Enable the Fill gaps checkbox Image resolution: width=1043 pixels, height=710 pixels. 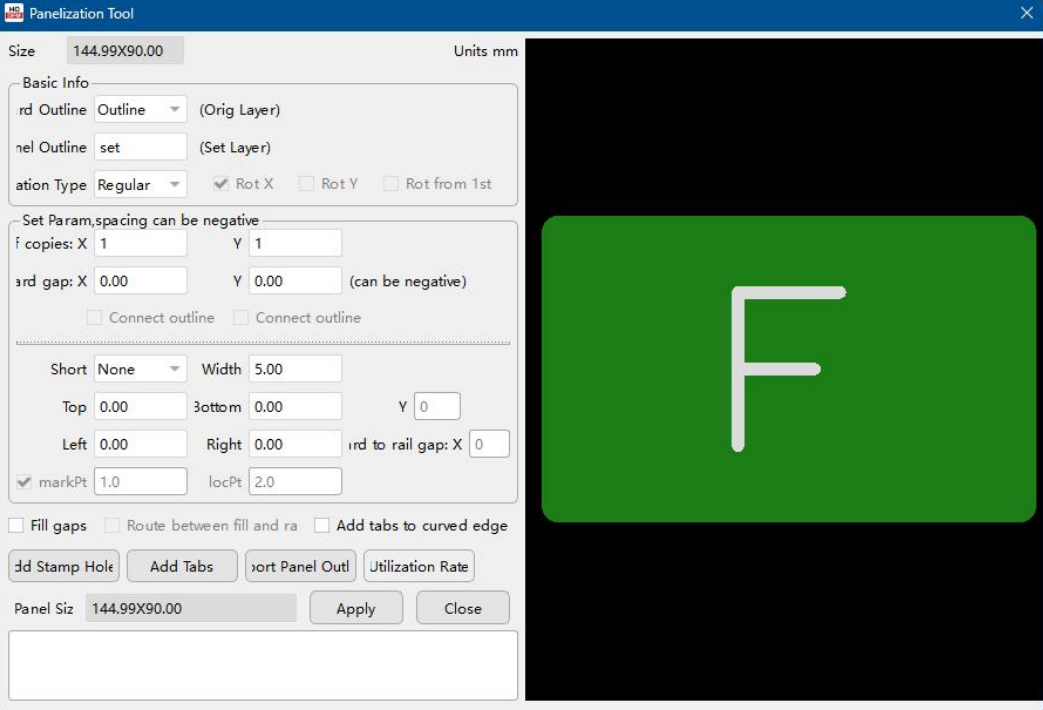[17, 526]
